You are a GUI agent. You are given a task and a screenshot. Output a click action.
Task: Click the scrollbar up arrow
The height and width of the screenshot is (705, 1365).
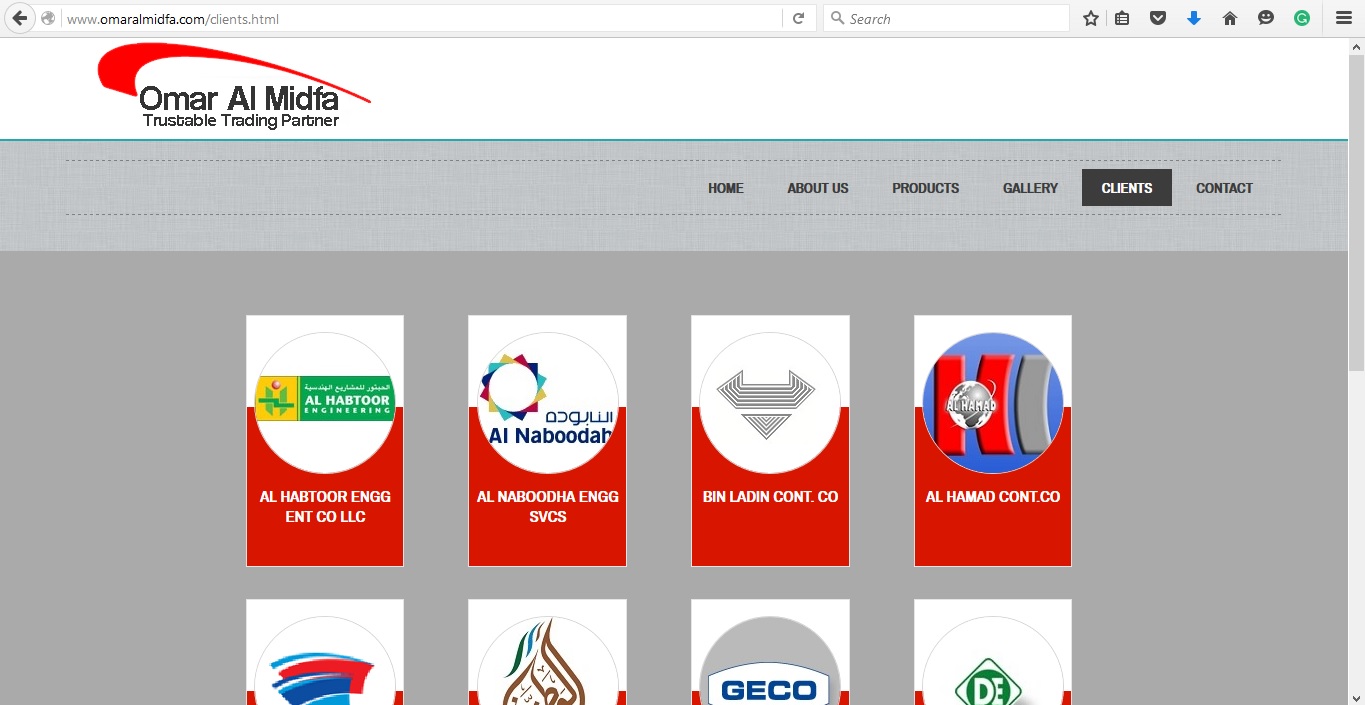tap(1356, 45)
